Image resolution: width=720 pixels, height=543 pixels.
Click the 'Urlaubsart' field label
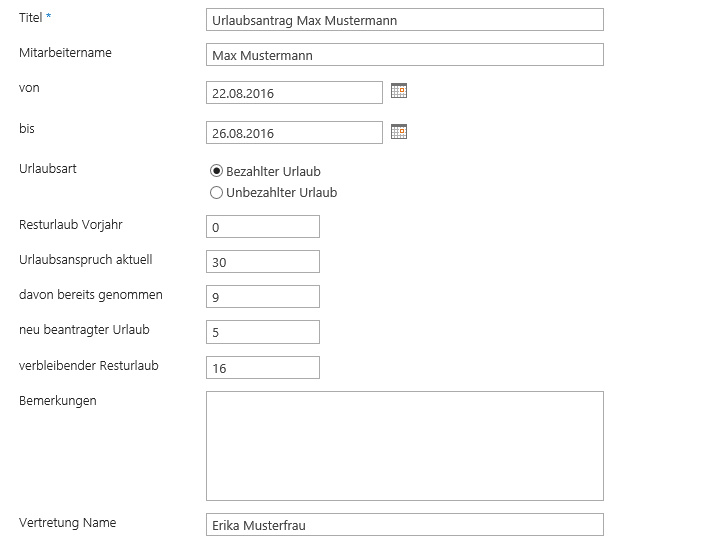tap(48, 168)
